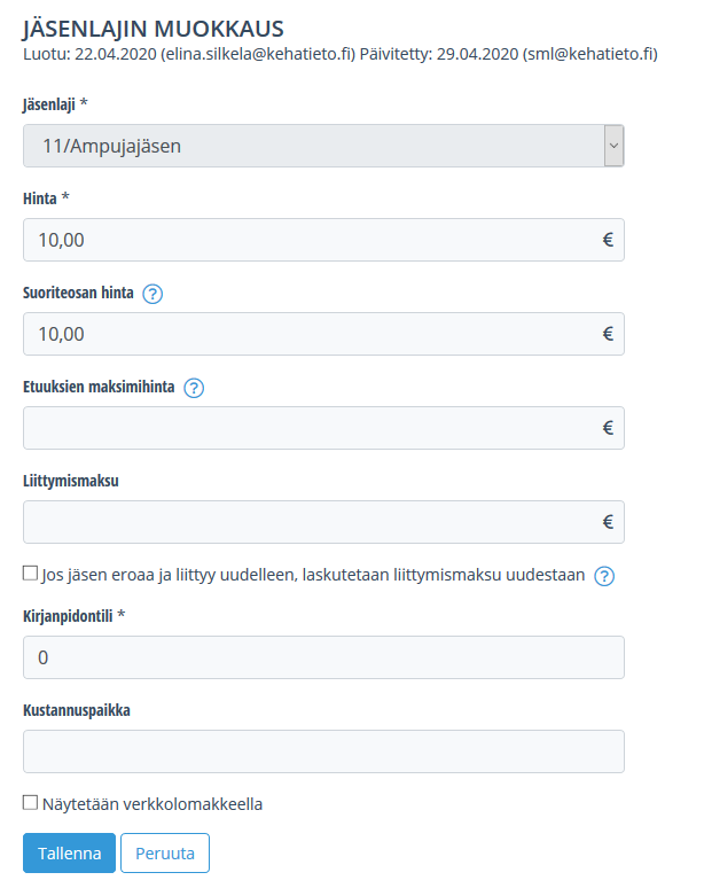Select the 11/Ampujajäsen combo box

pyautogui.click(x=312, y=146)
